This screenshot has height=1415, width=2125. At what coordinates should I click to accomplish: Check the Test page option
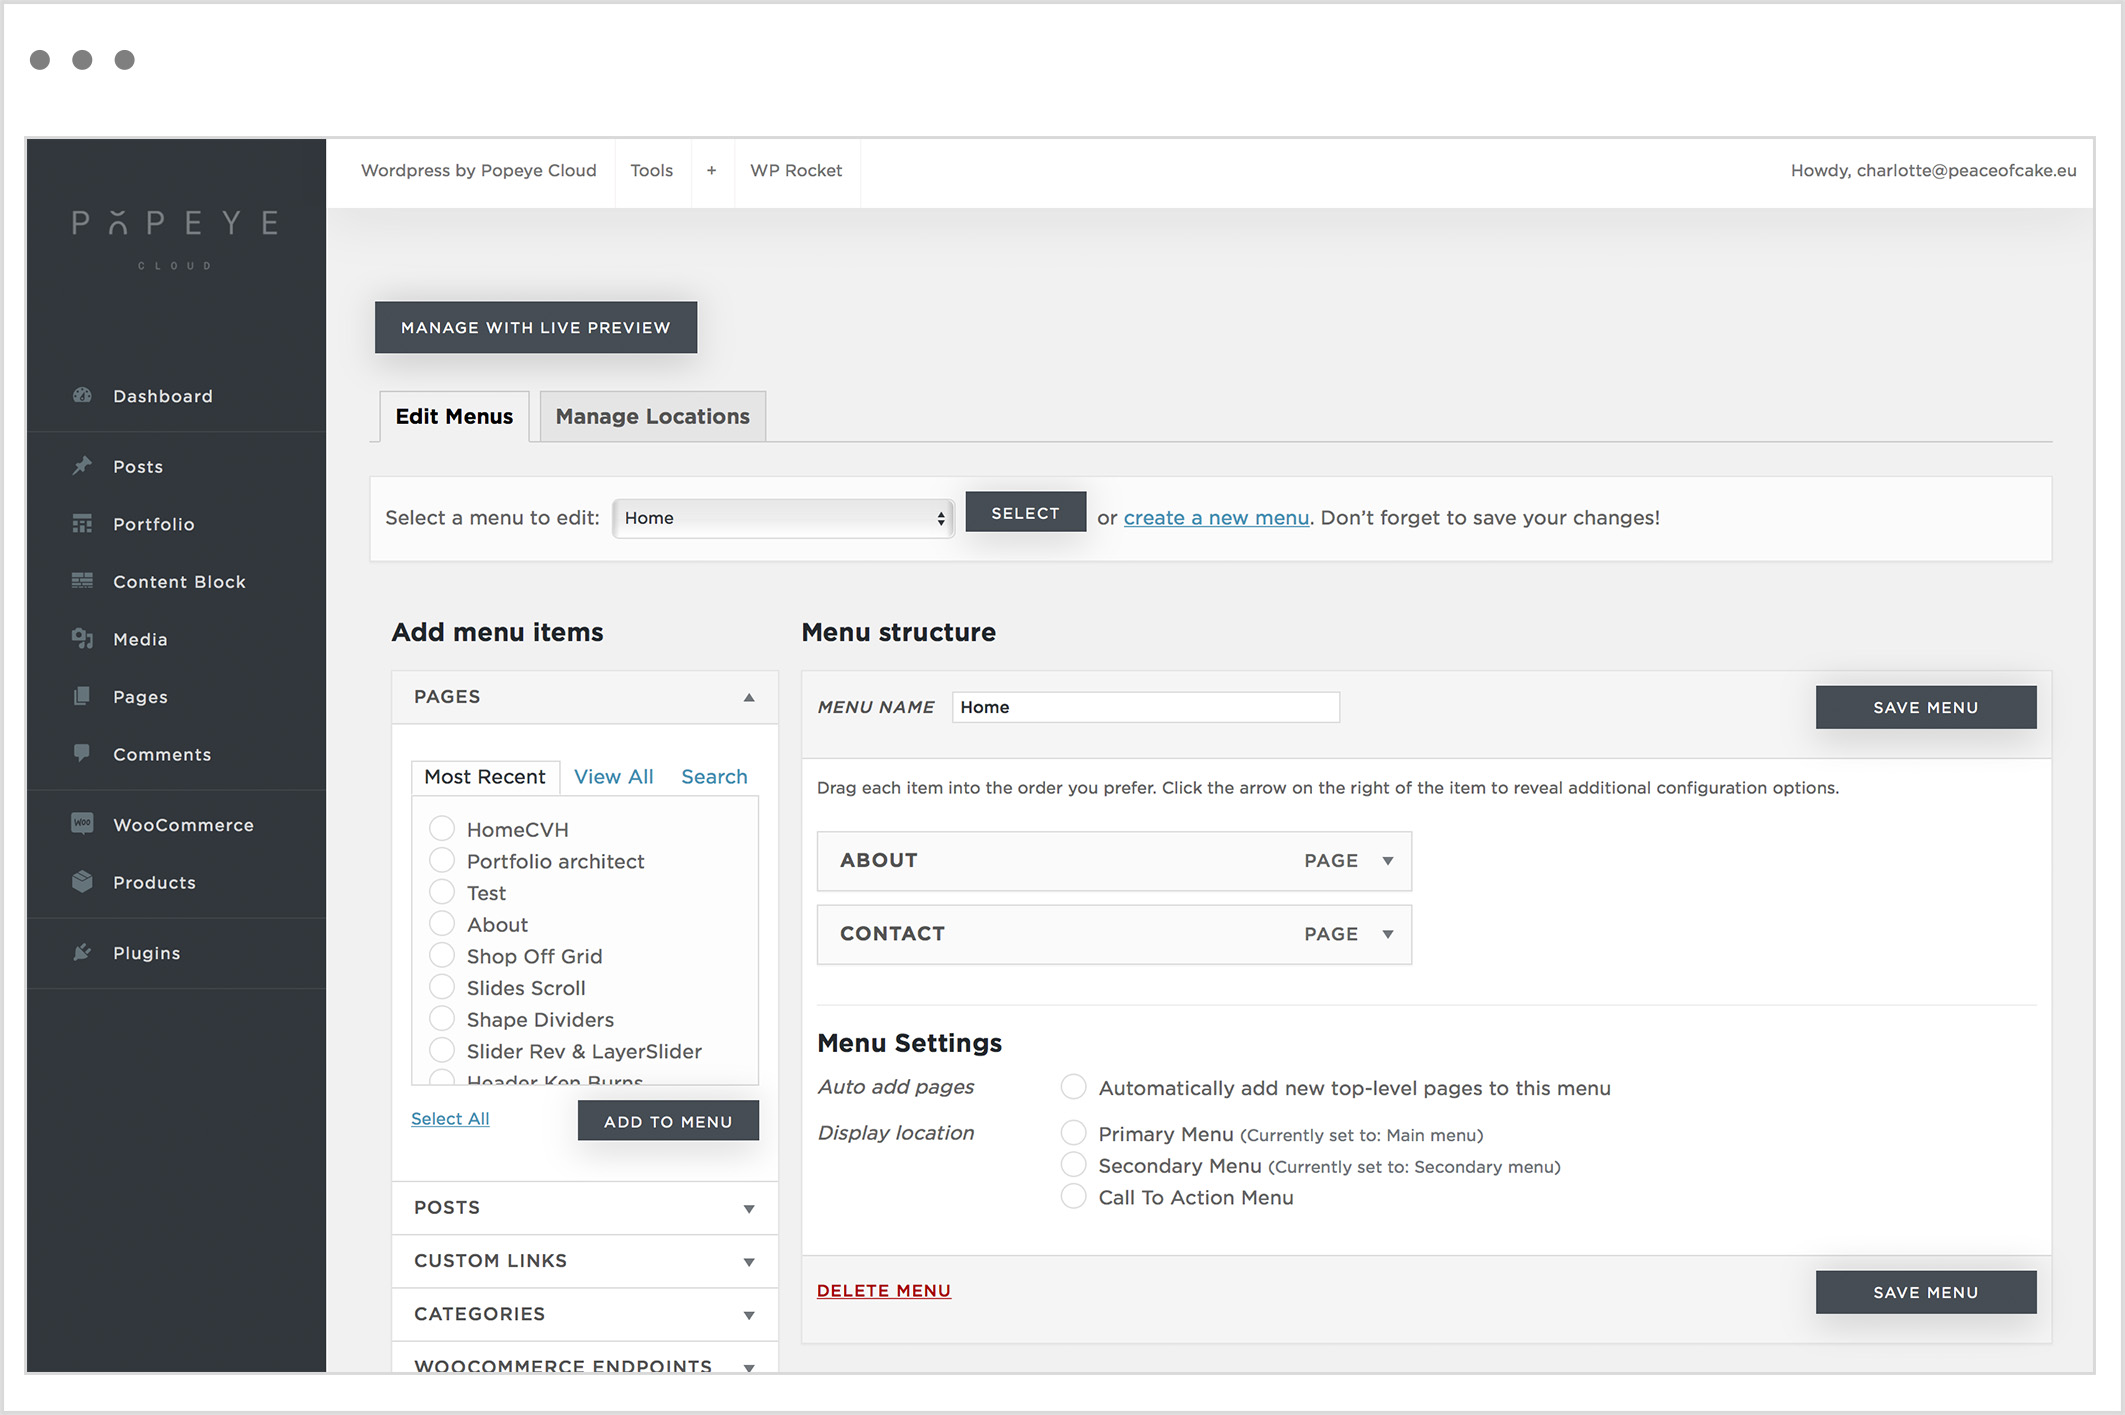tap(442, 892)
